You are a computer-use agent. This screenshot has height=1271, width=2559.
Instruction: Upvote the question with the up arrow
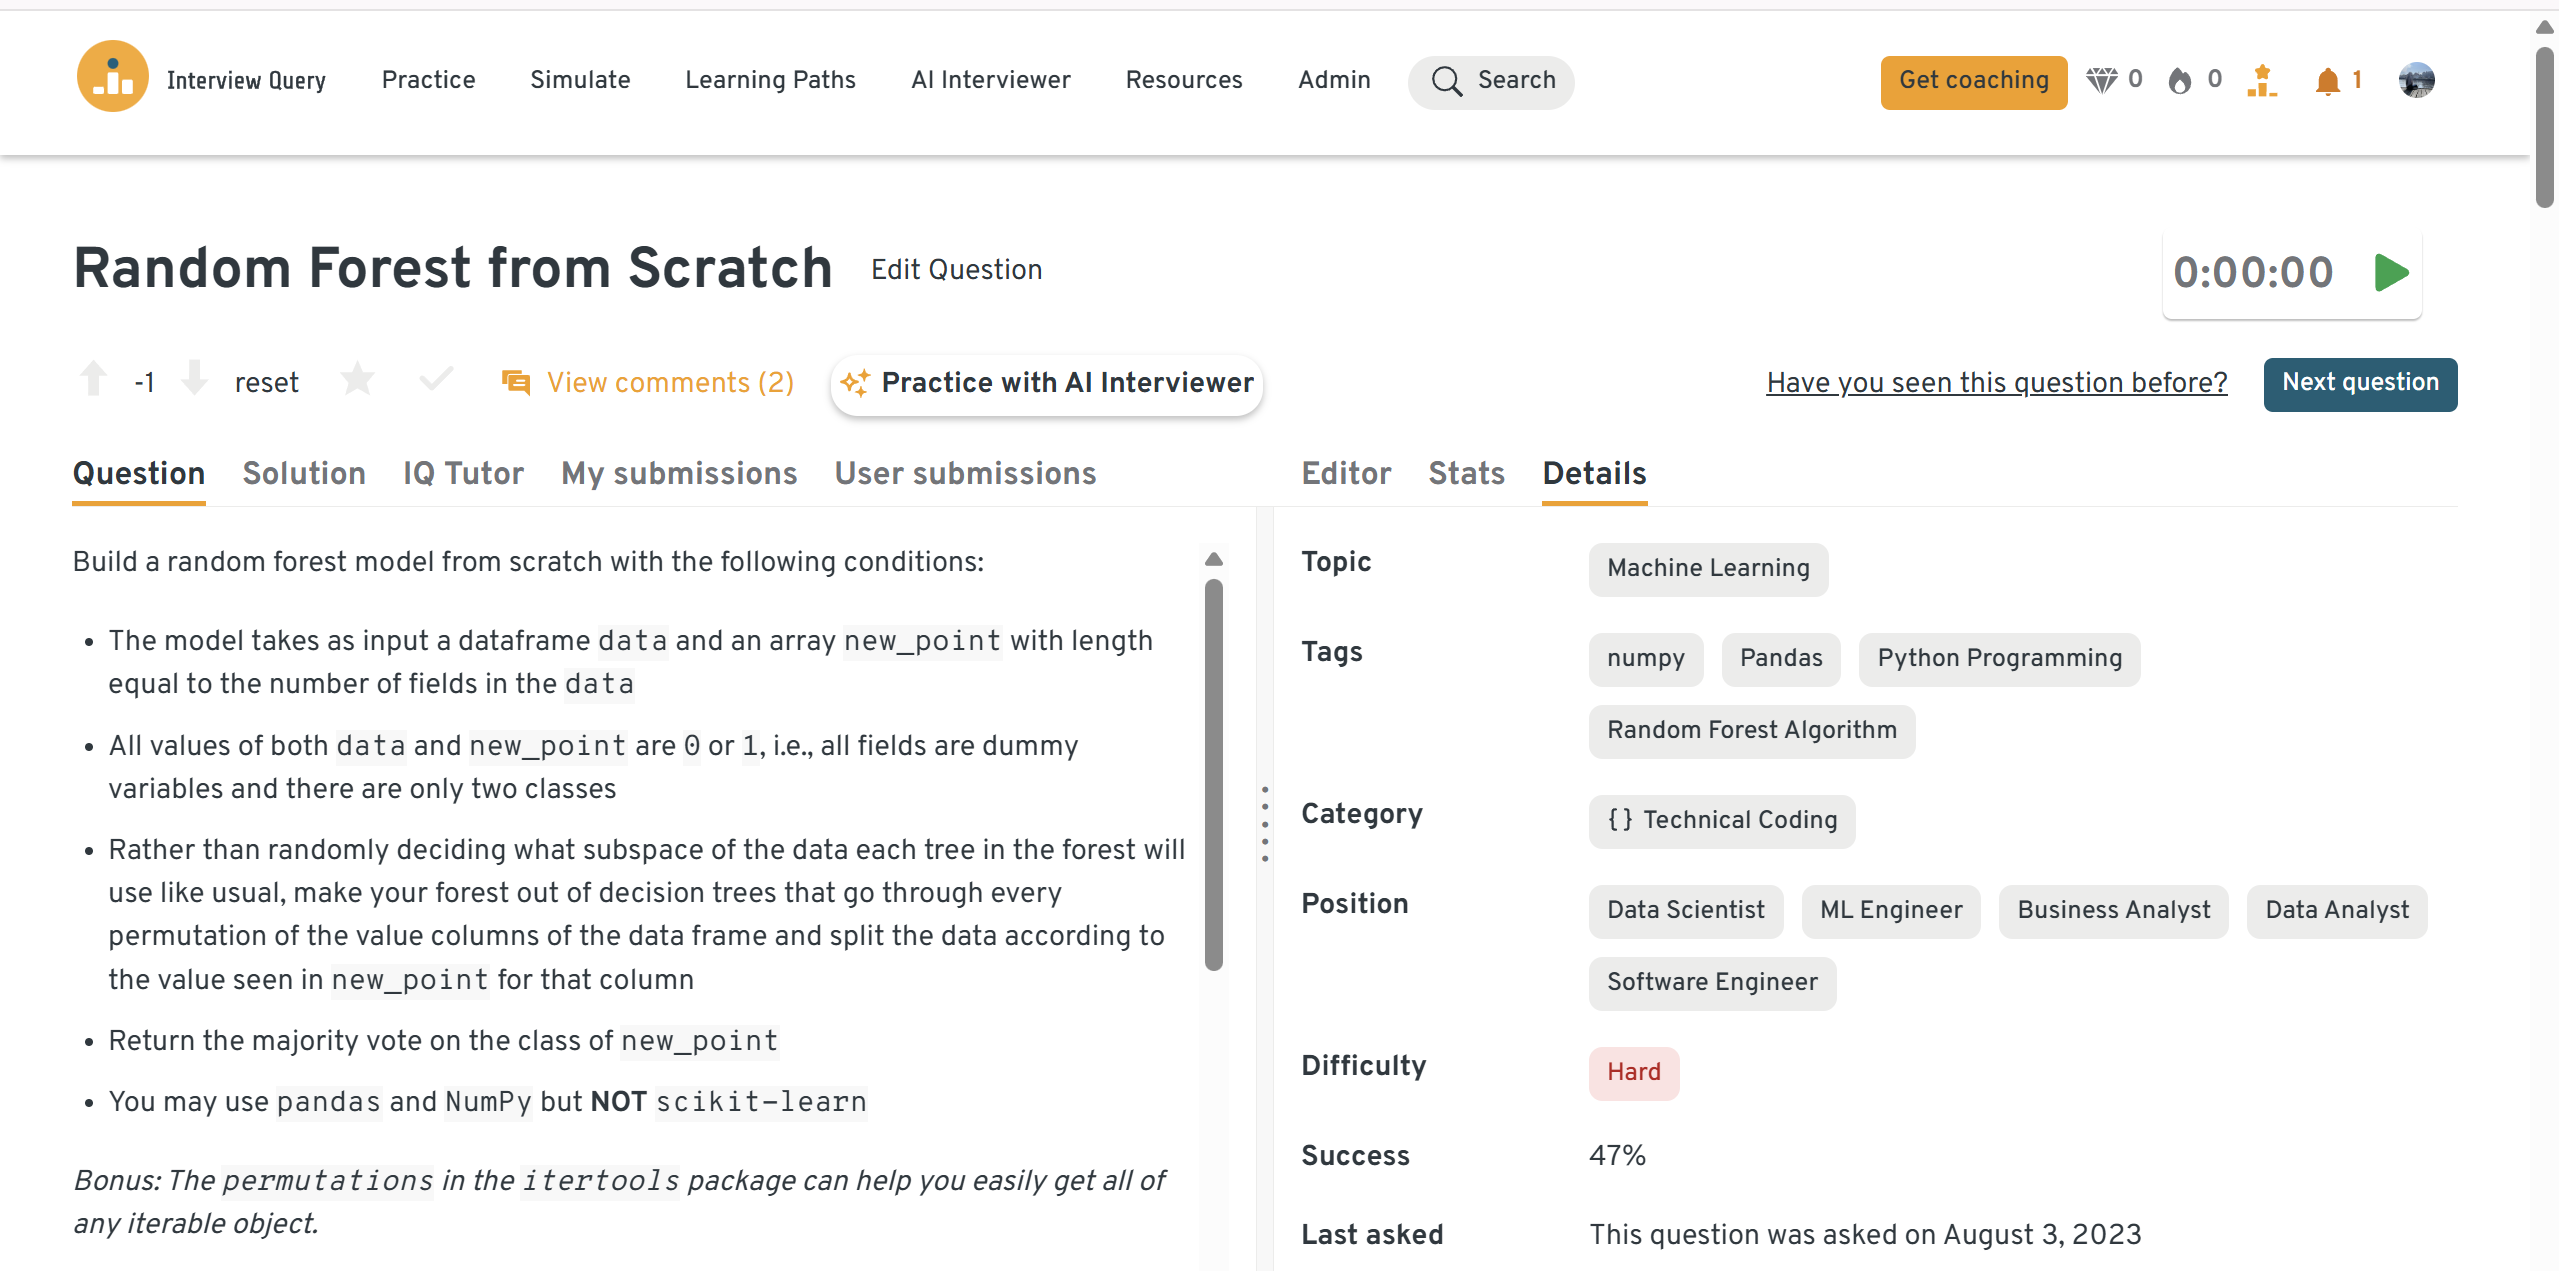pyautogui.click(x=94, y=380)
